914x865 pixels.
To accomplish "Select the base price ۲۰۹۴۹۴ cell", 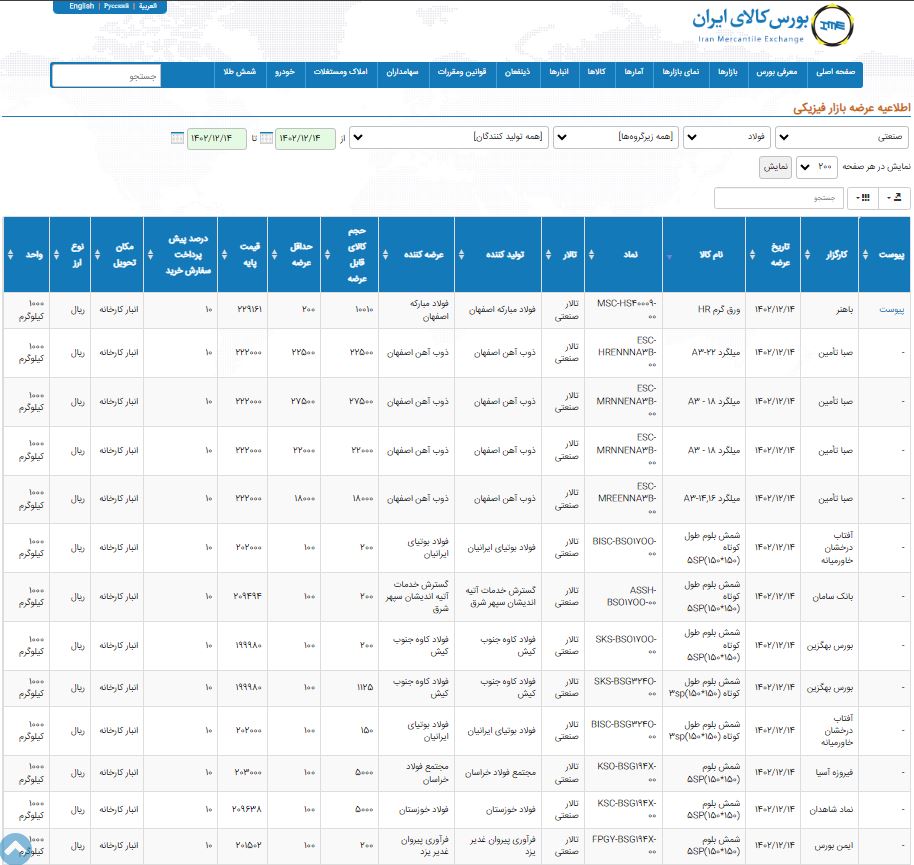I will point(242,597).
